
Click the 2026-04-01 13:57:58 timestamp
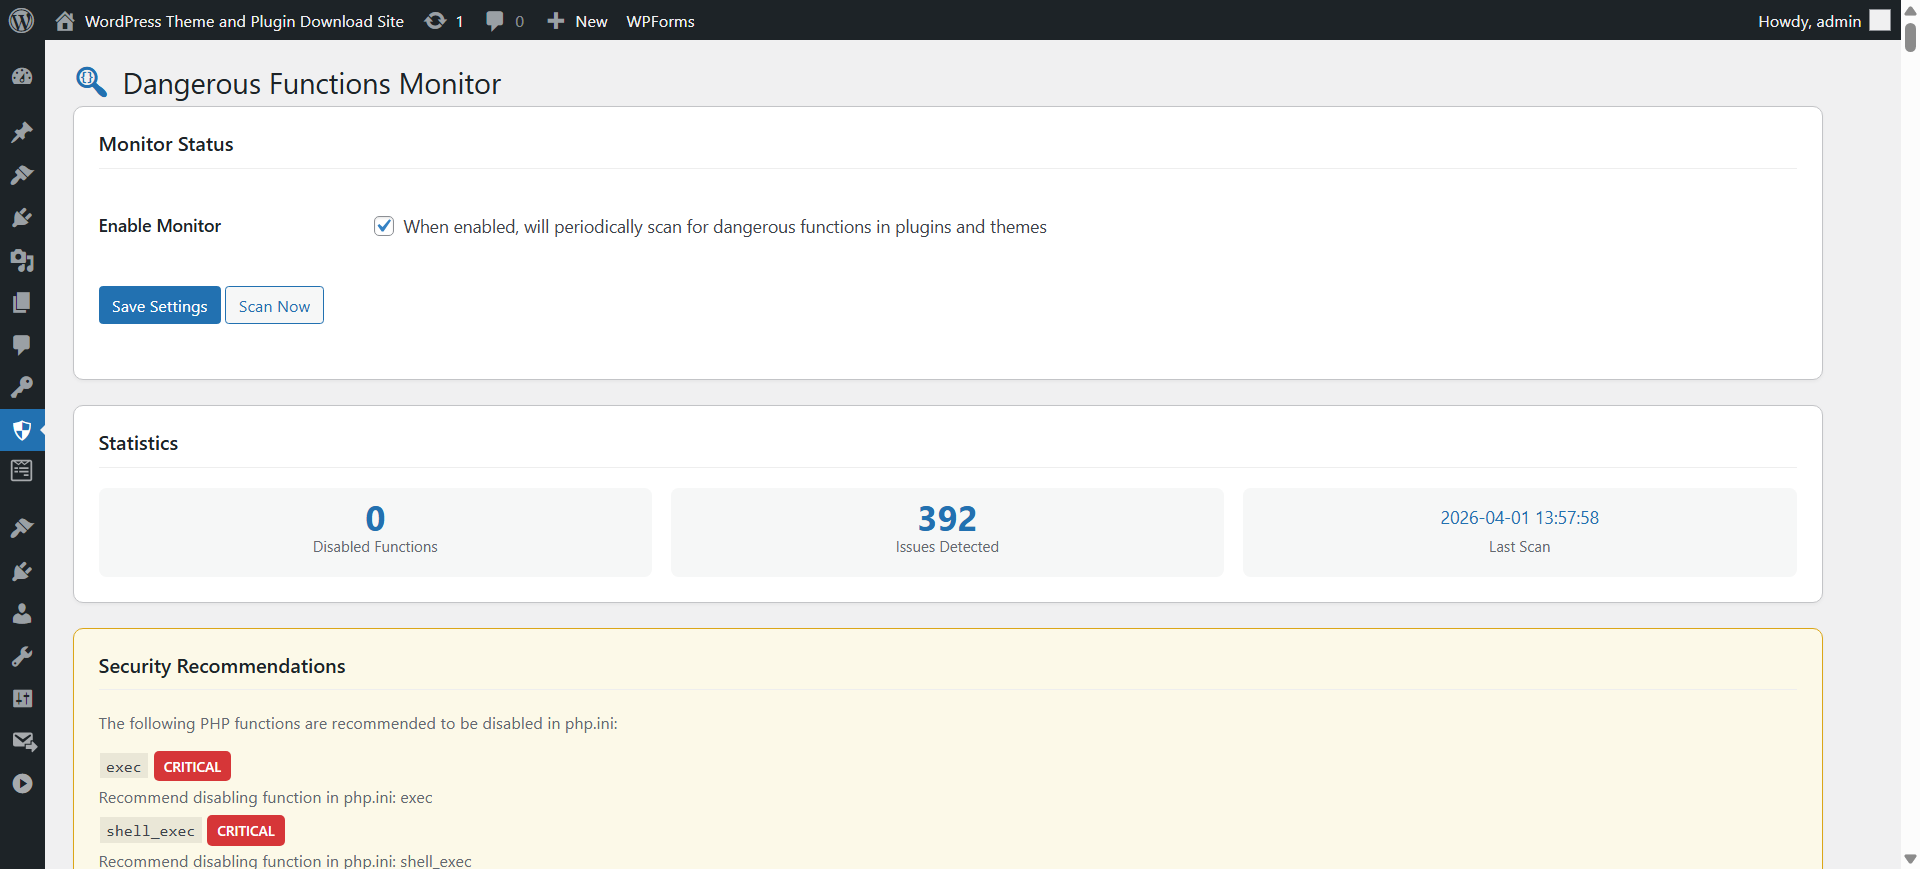click(1519, 518)
